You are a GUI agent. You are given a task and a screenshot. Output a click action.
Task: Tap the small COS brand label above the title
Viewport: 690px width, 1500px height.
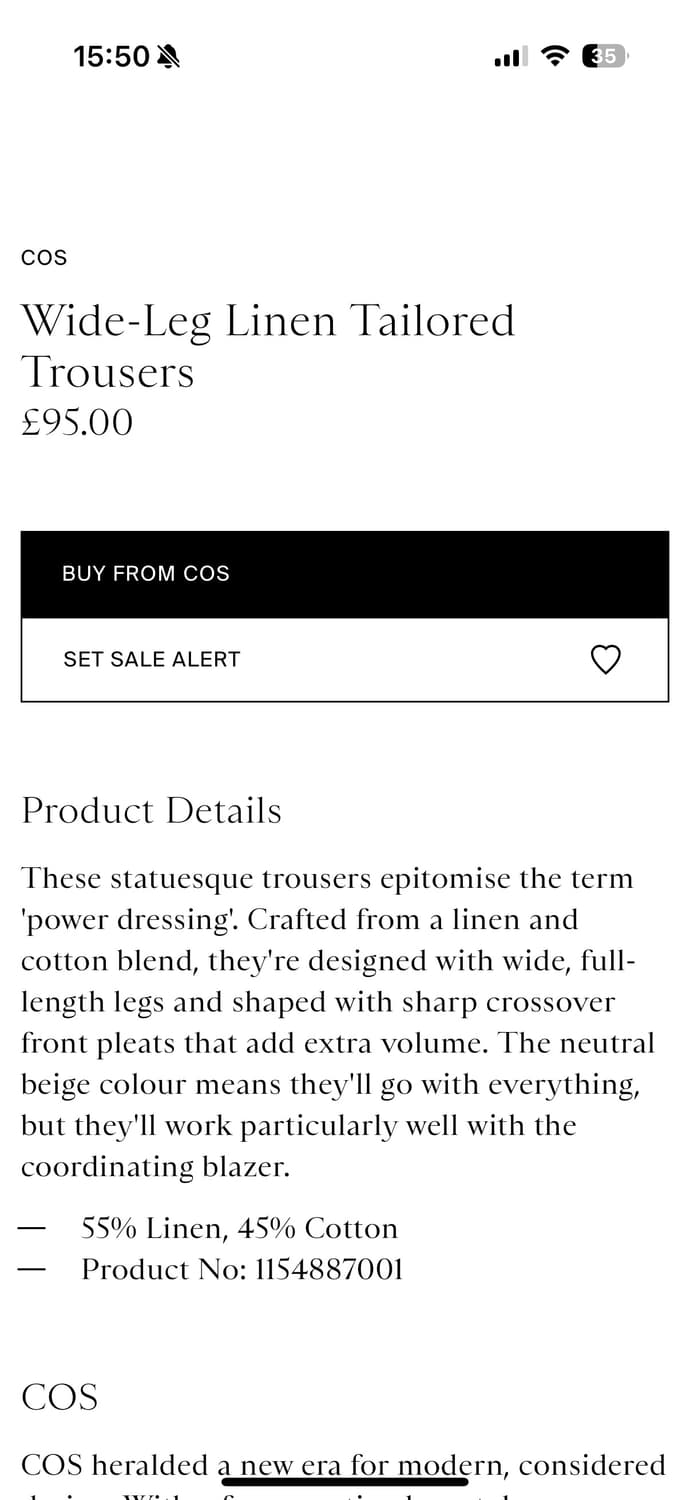coord(44,258)
